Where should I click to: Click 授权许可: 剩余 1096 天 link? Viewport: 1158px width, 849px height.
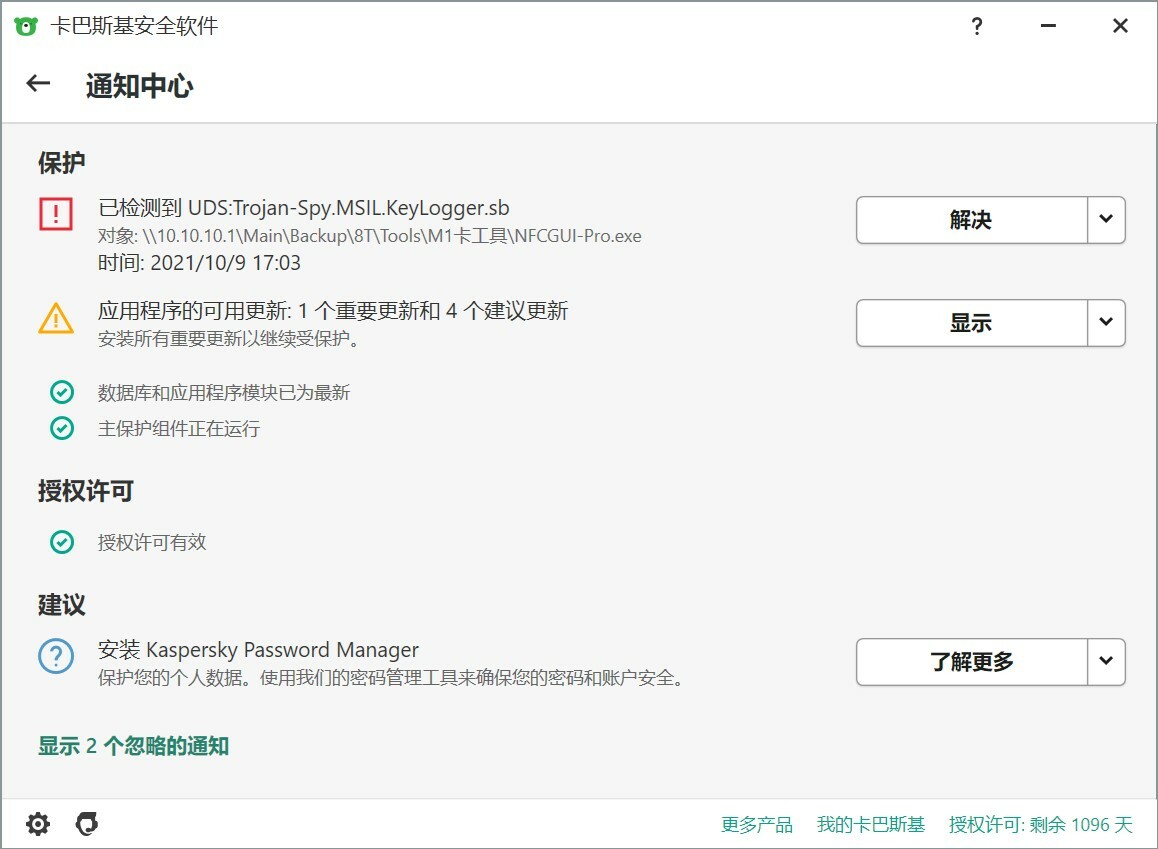point(1041,825)
